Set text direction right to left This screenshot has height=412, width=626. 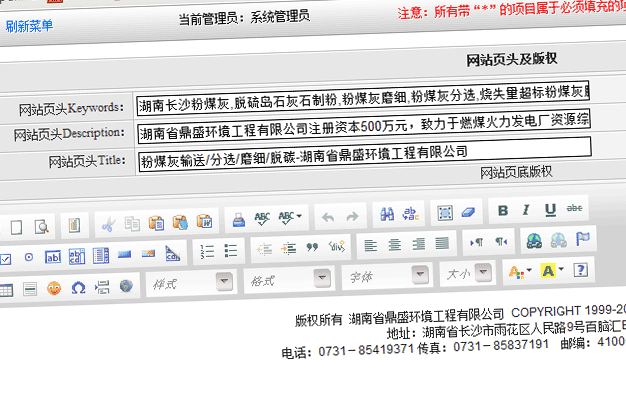tap(501, 241)
